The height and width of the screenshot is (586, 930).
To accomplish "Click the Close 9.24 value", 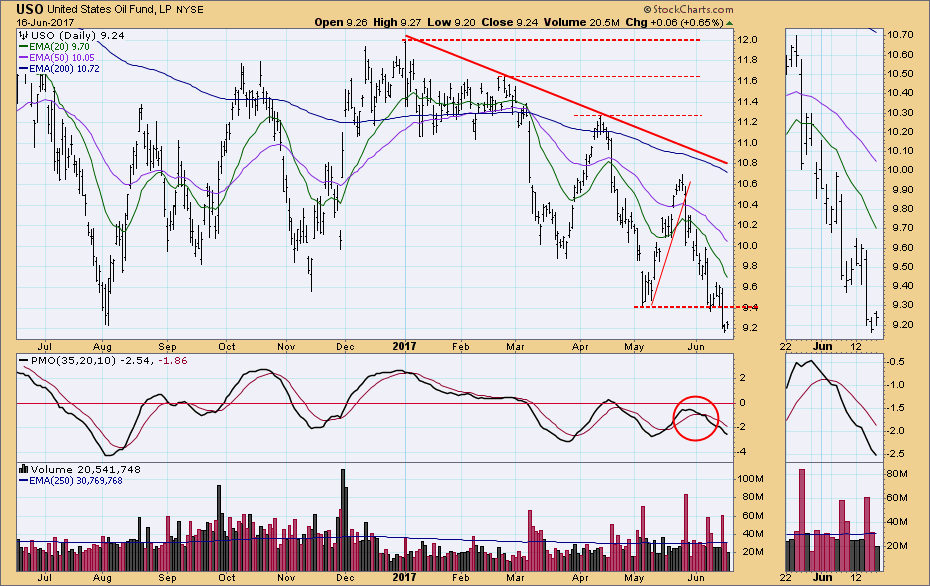I will (510, 22).
